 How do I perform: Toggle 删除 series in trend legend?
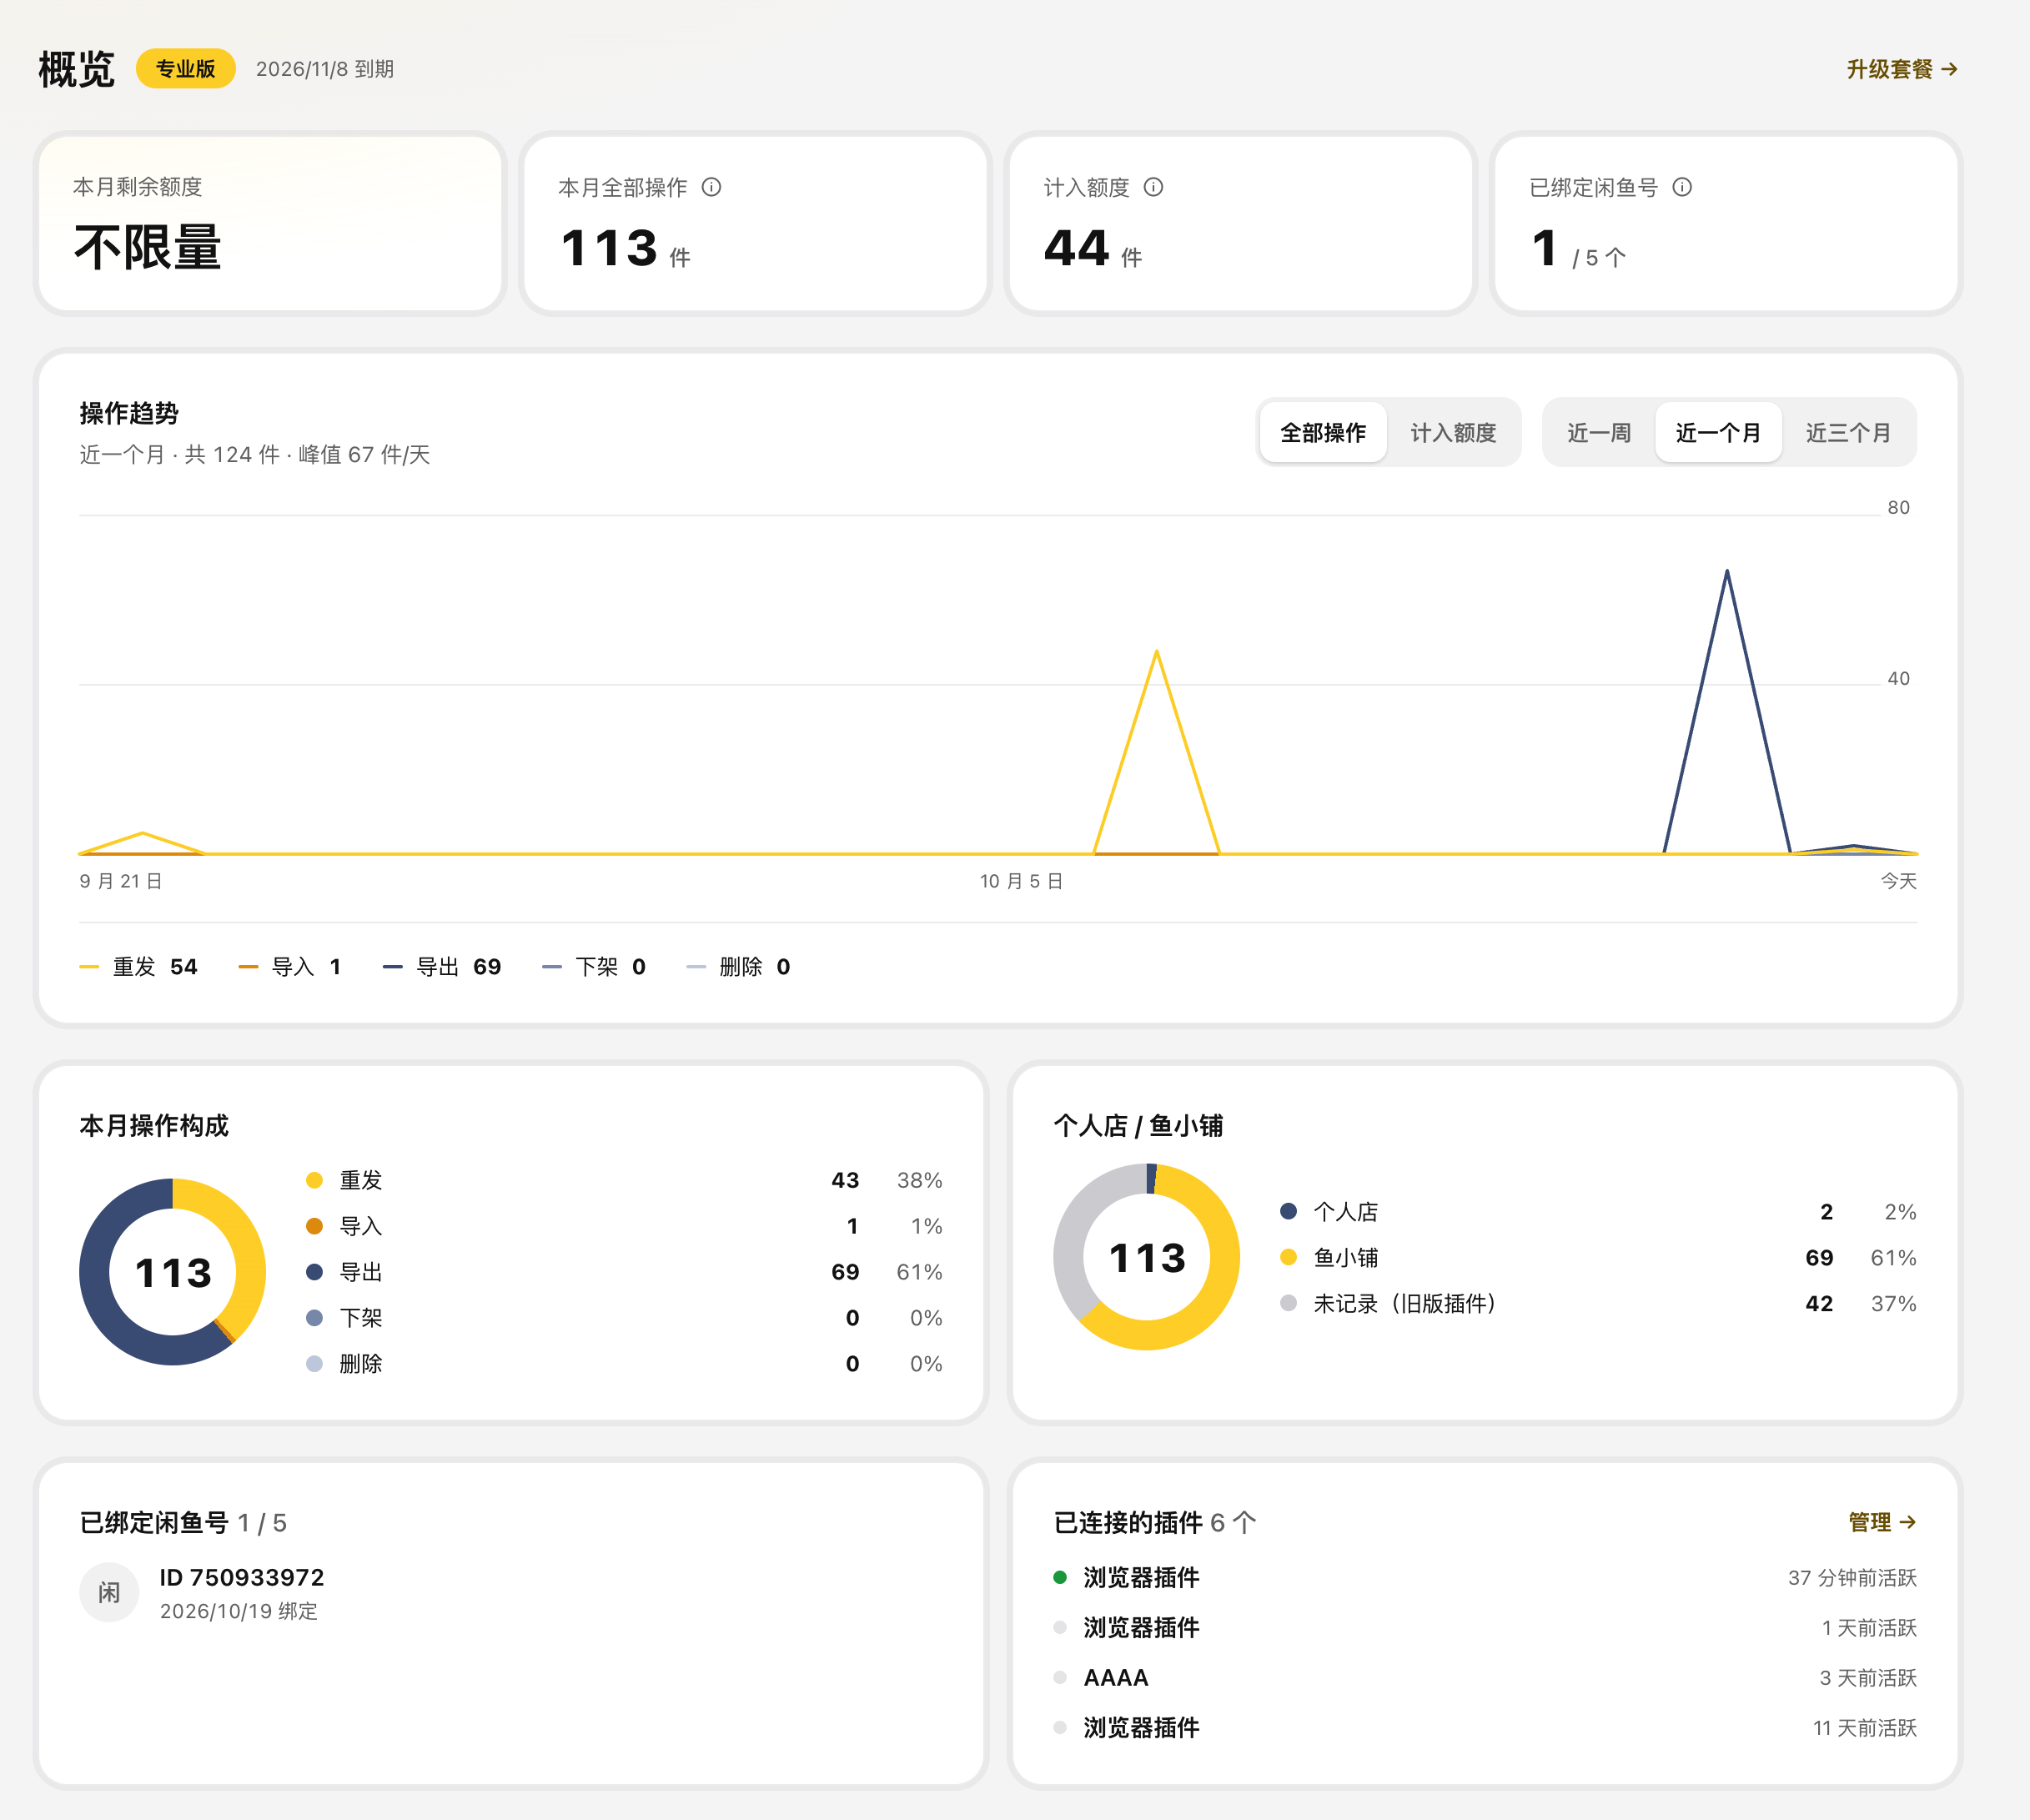click(738, 966)
